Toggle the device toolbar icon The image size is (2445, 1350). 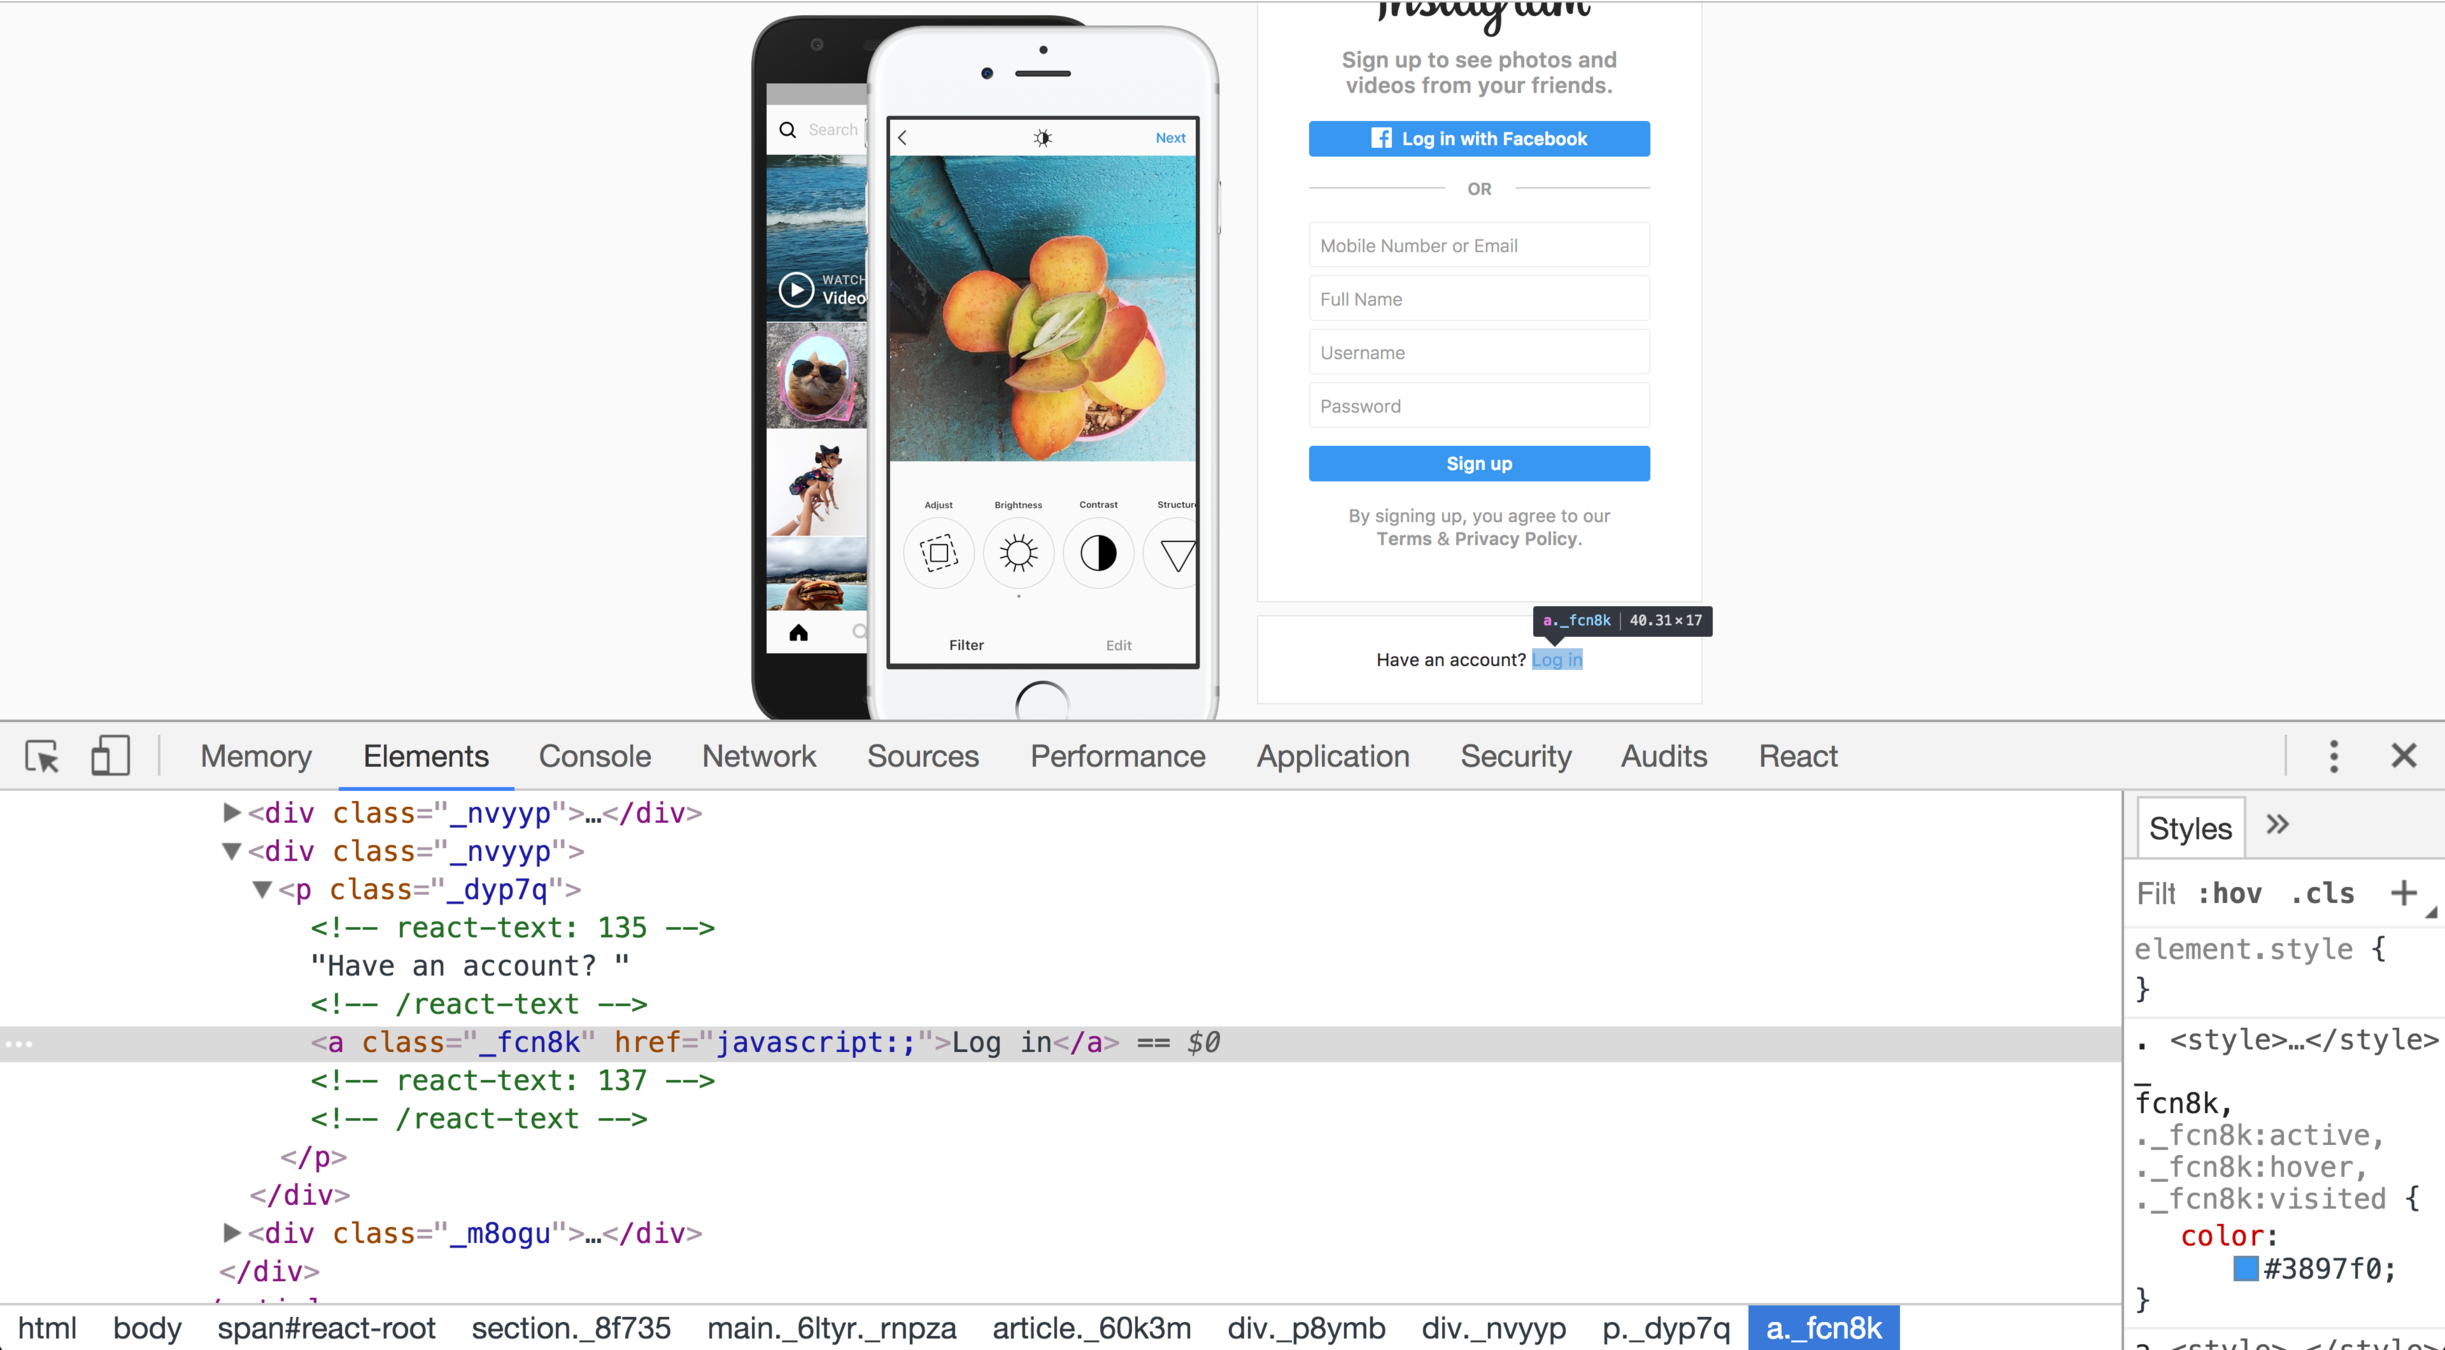[110, 756]
